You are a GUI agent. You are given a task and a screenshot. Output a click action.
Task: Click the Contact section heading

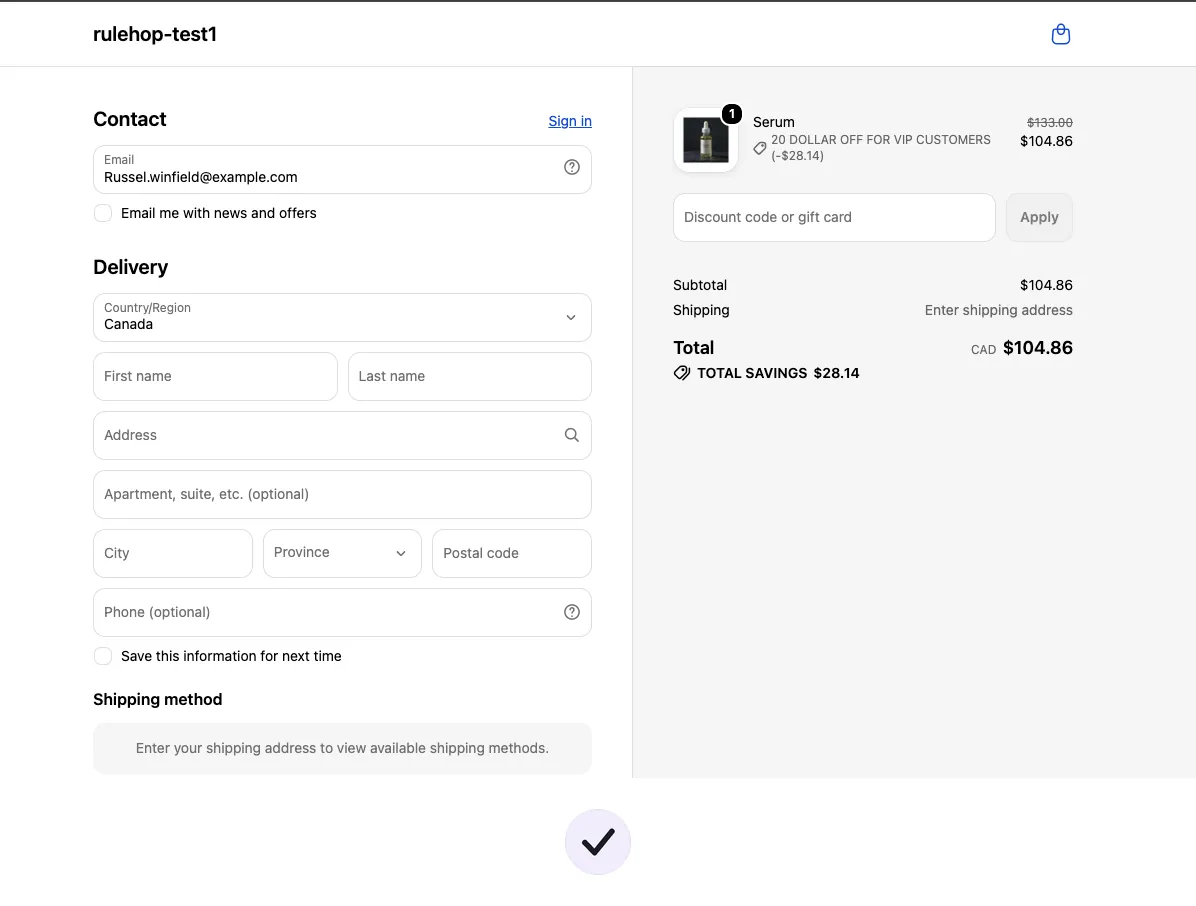pyautogui.click(x=130, y=119)
